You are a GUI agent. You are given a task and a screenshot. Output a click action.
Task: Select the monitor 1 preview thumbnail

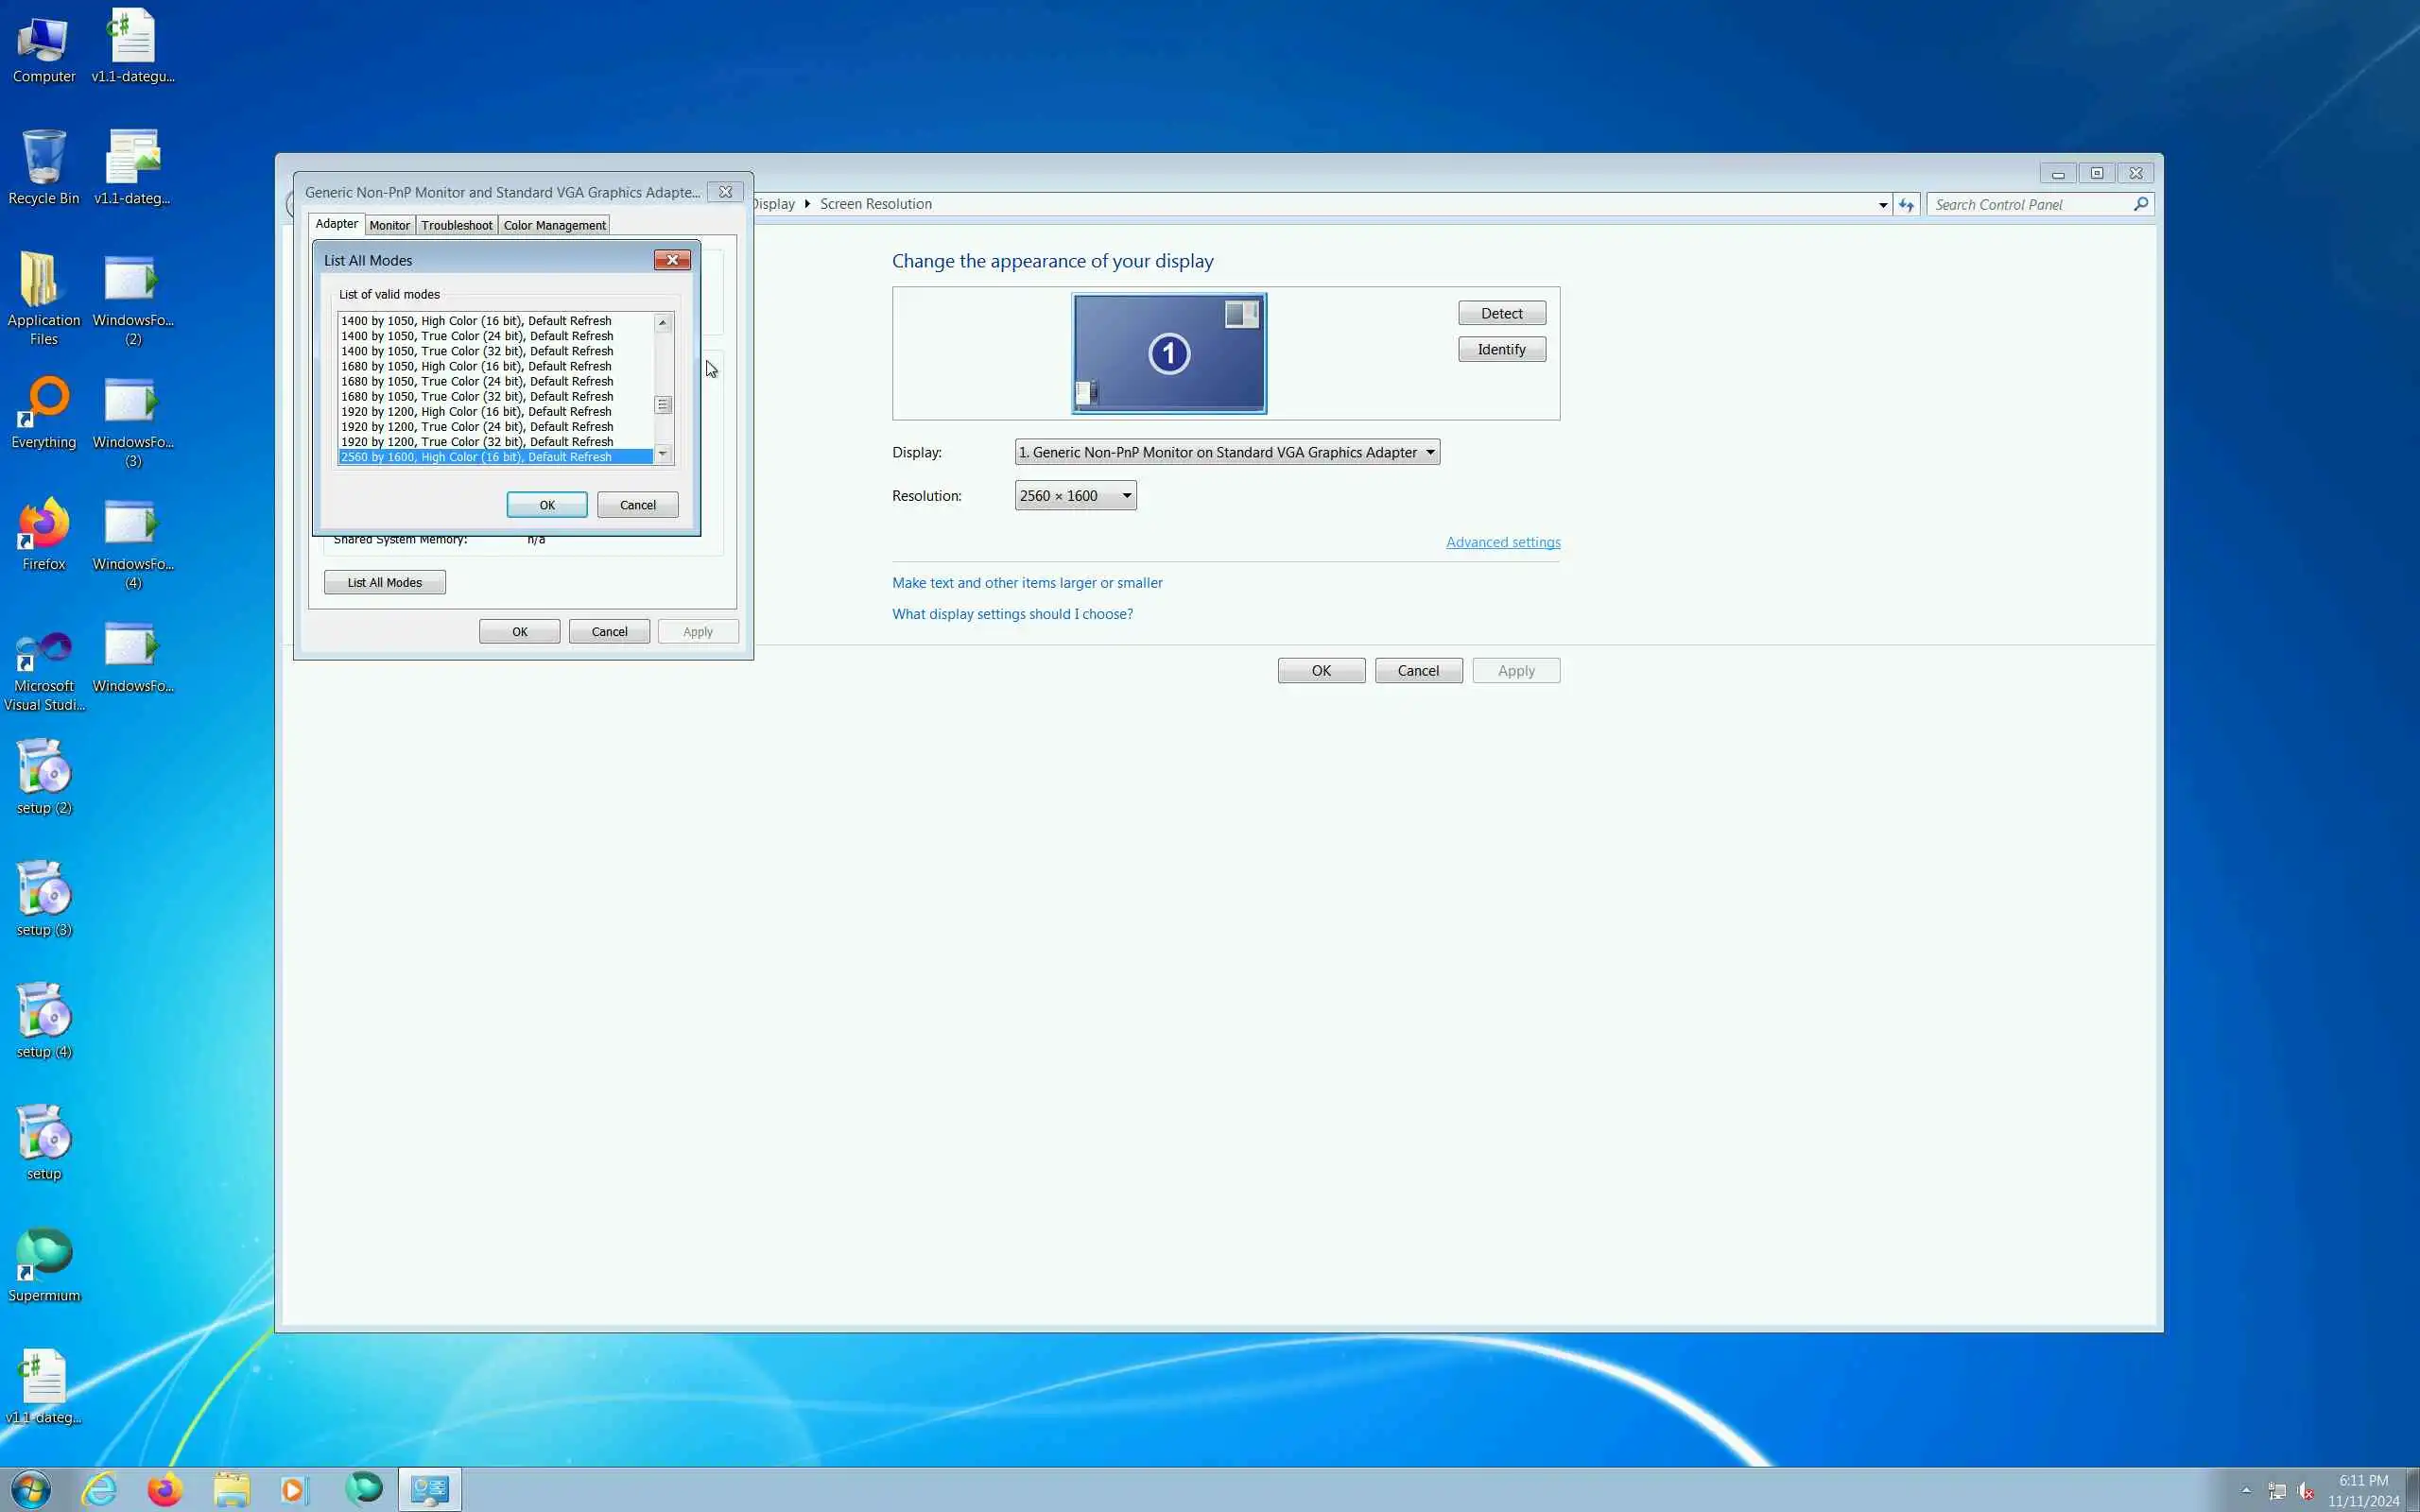[1168, 353]
